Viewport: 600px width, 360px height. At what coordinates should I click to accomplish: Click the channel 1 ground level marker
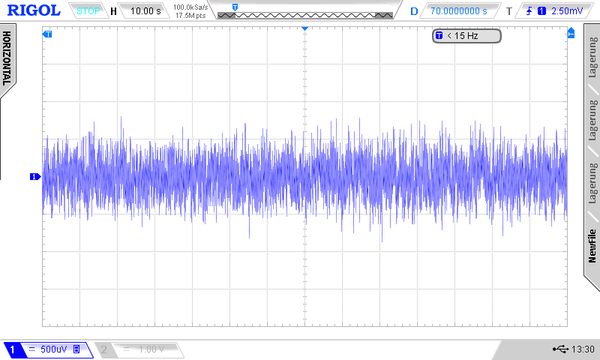click(x=35, y=176)
